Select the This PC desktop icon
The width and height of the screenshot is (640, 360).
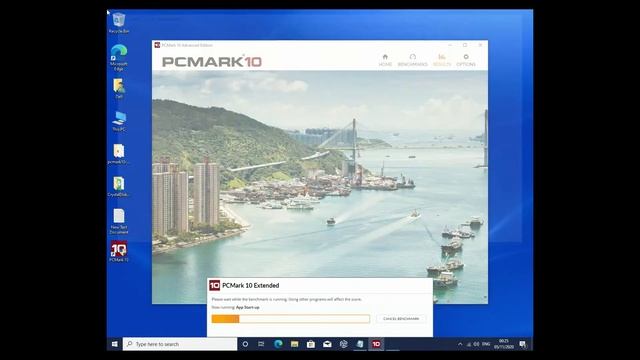pyautogui.click(x=119, y=121)
